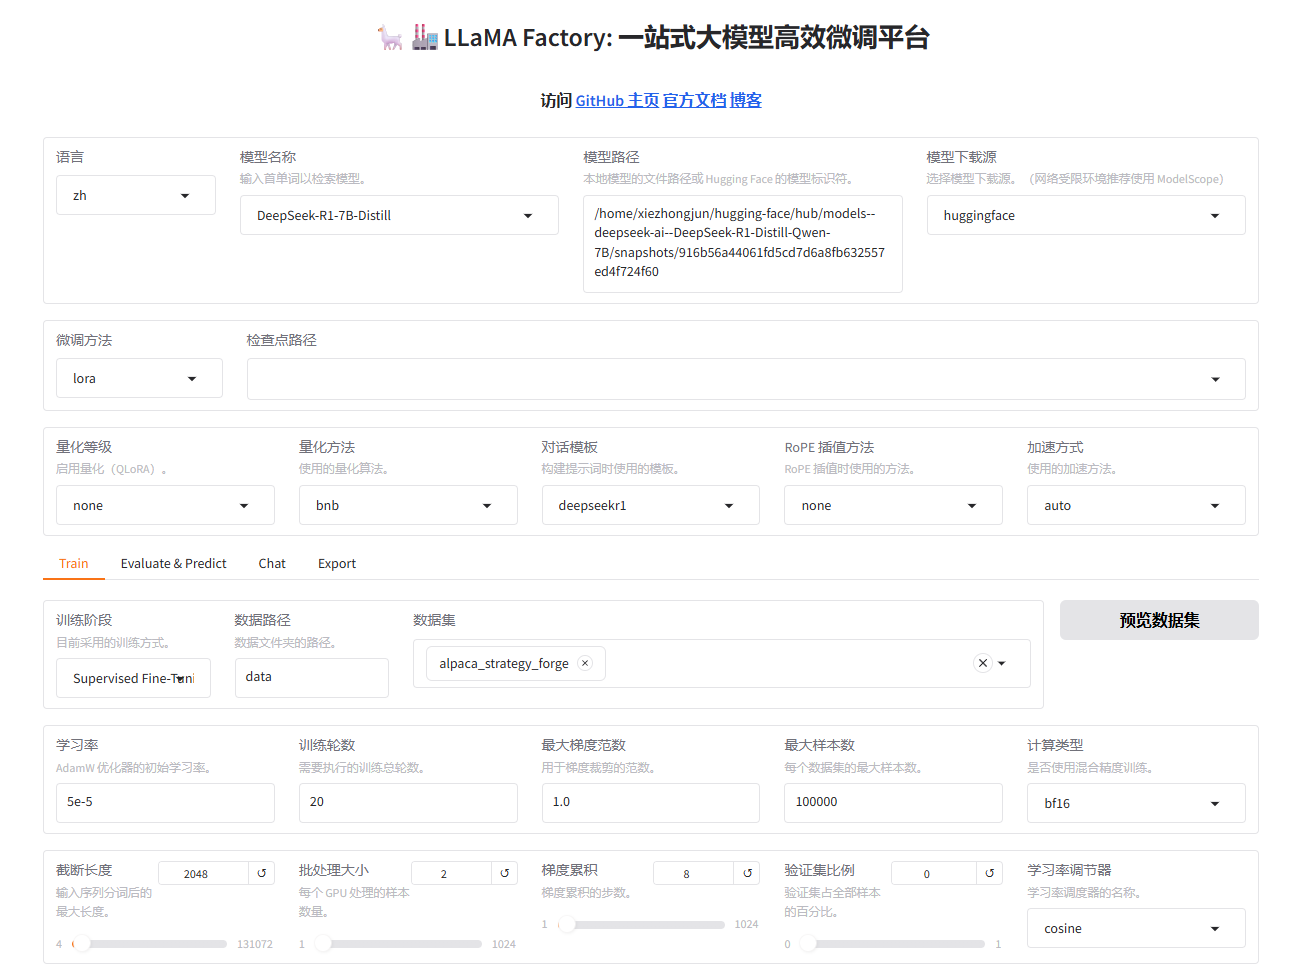The width and height of the screenshot is (1291, 977).
Task: Click the 学习率 field containing 5e-5
Action: 165,802
